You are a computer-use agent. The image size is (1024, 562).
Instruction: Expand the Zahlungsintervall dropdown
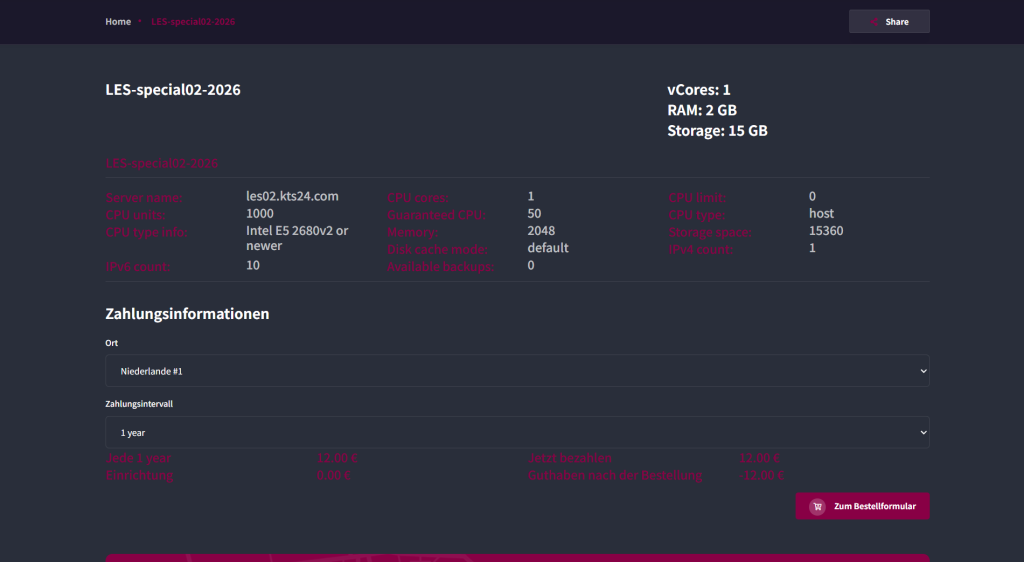point(517,433)
